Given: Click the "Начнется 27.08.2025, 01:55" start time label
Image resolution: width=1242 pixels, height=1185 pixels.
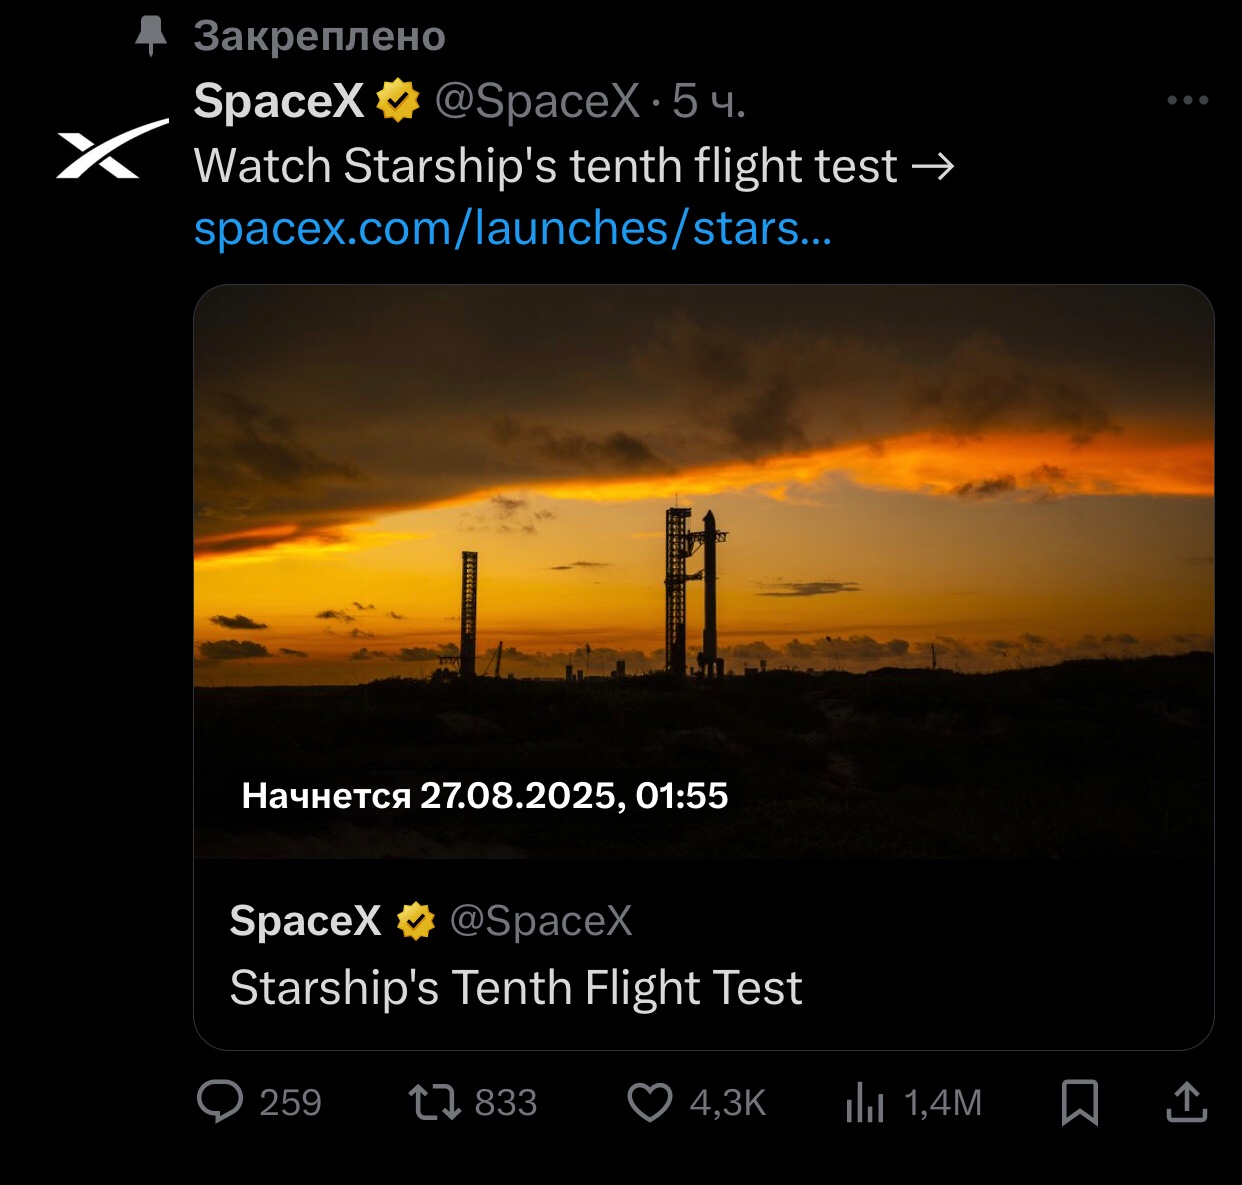Looking at the screenshot, I should point(485,796).
